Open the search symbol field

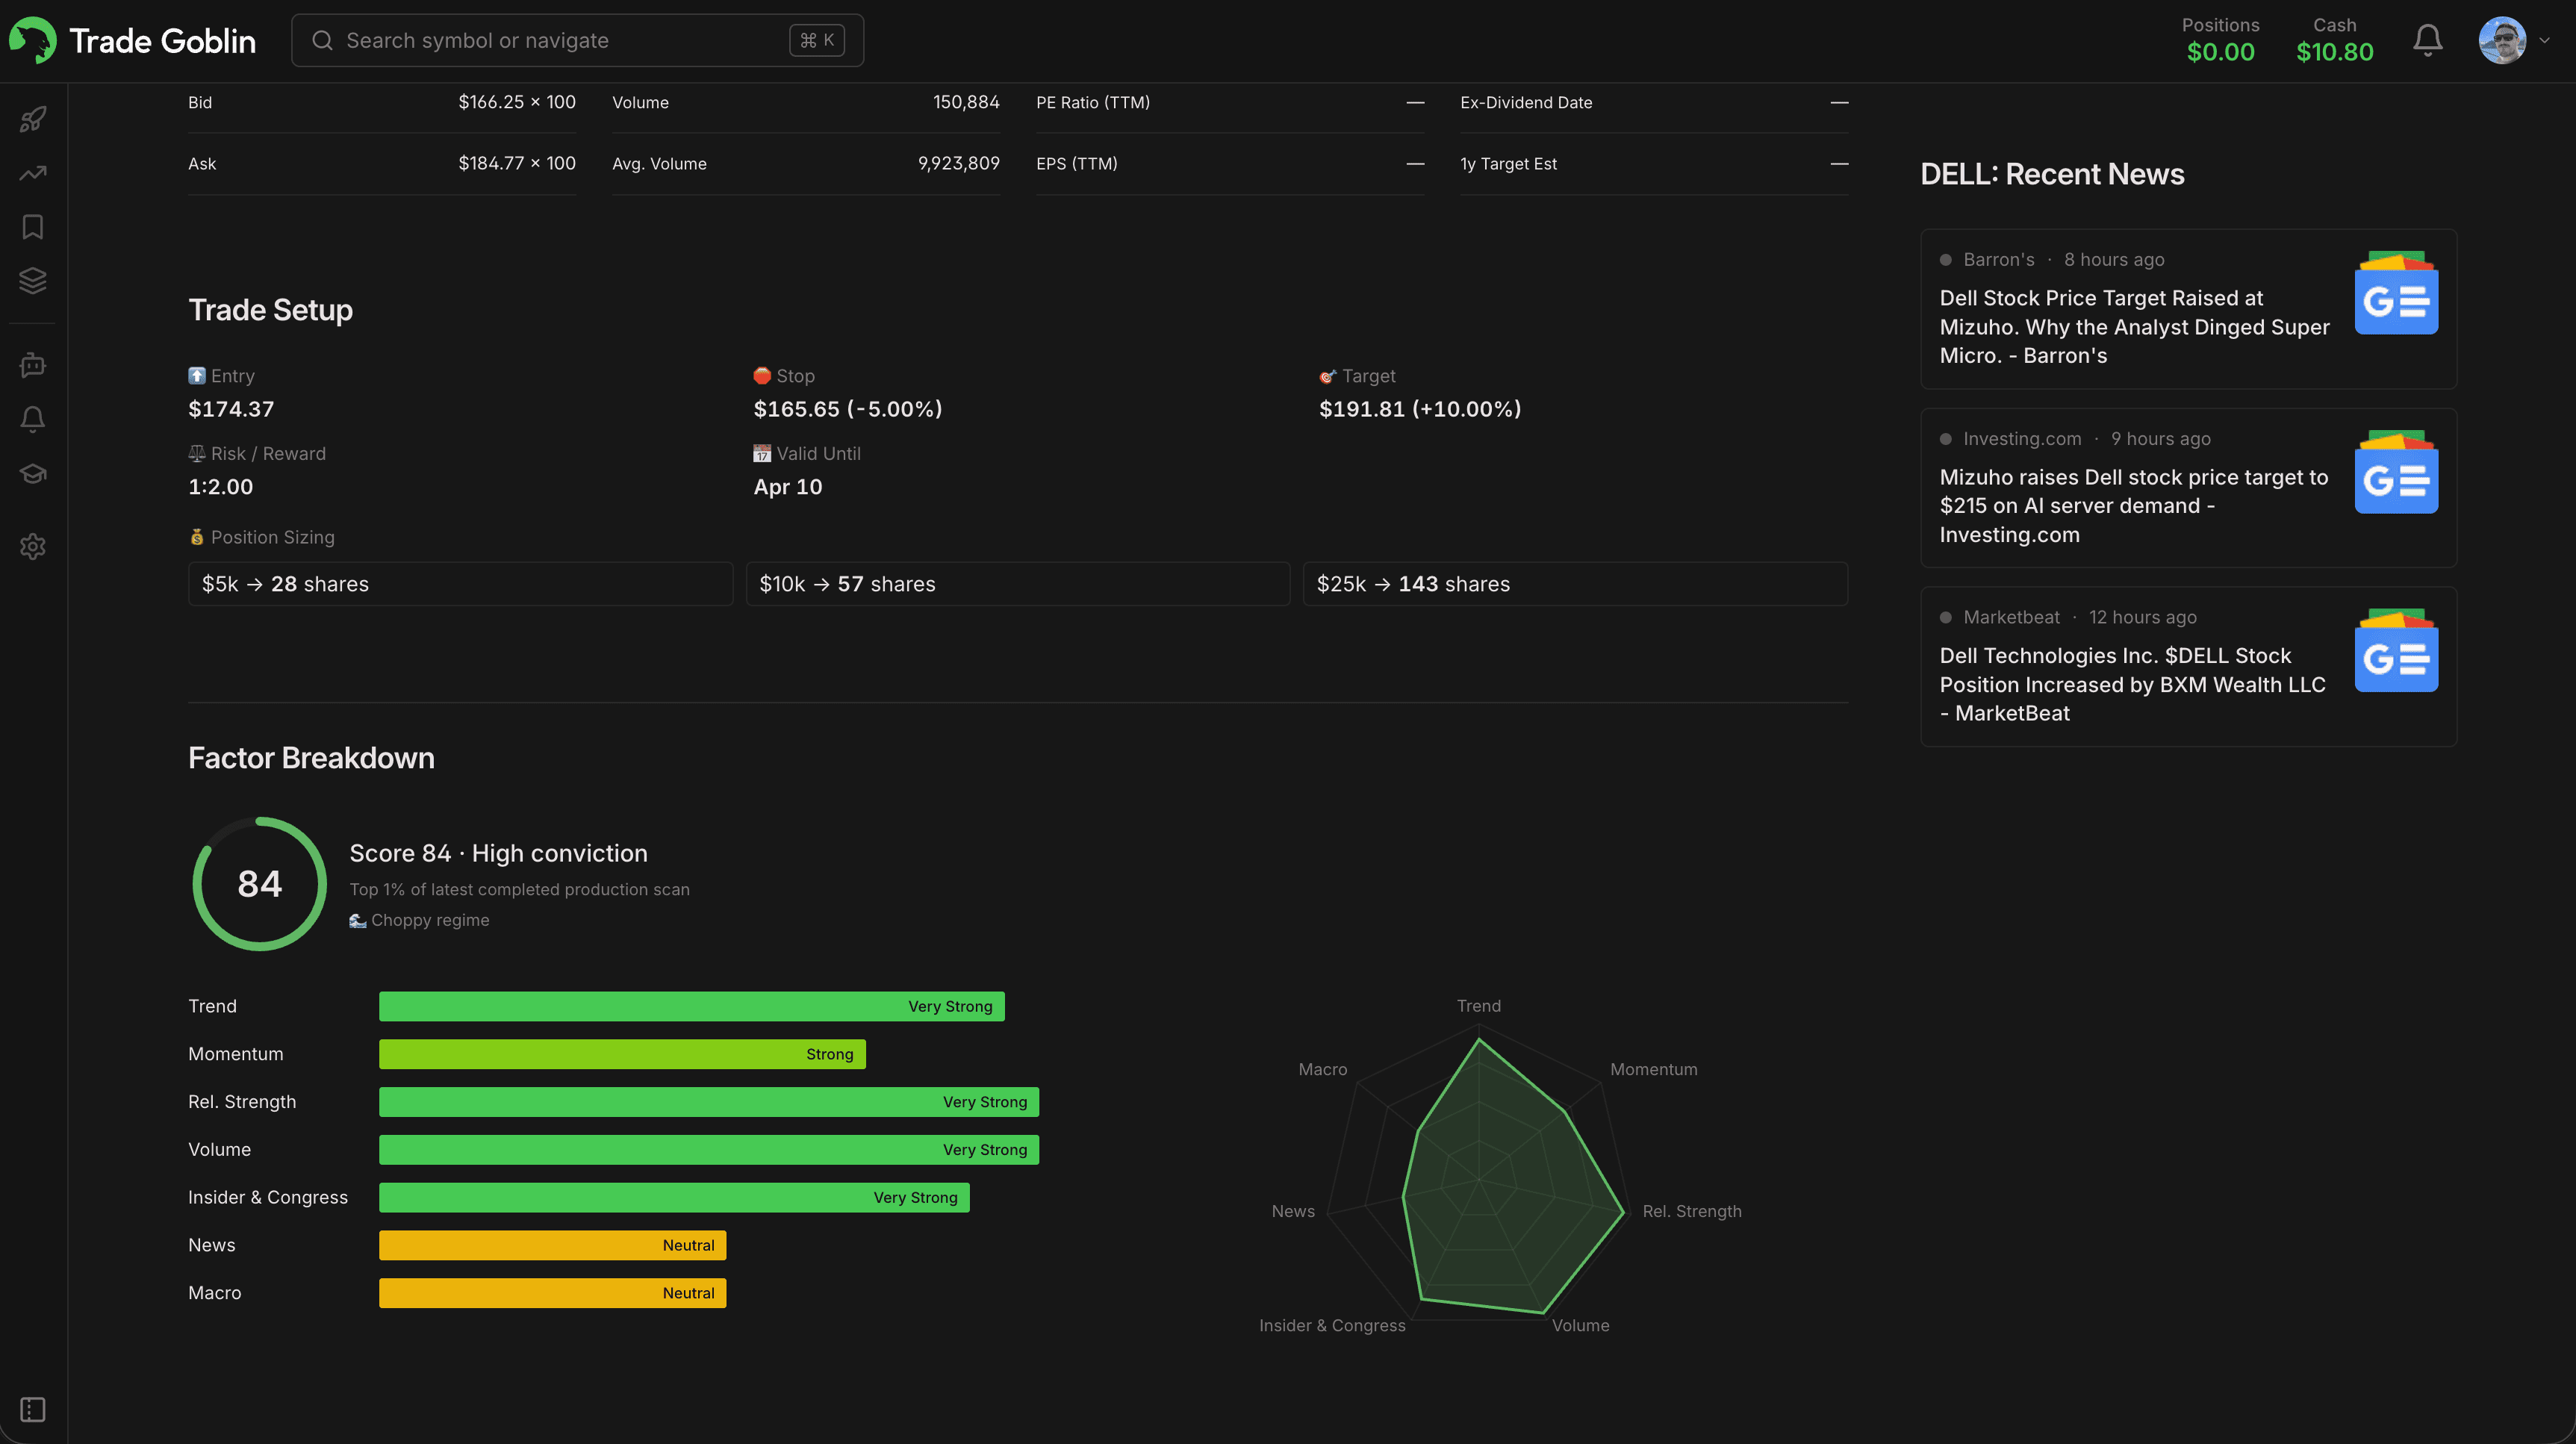pos(577,40)
